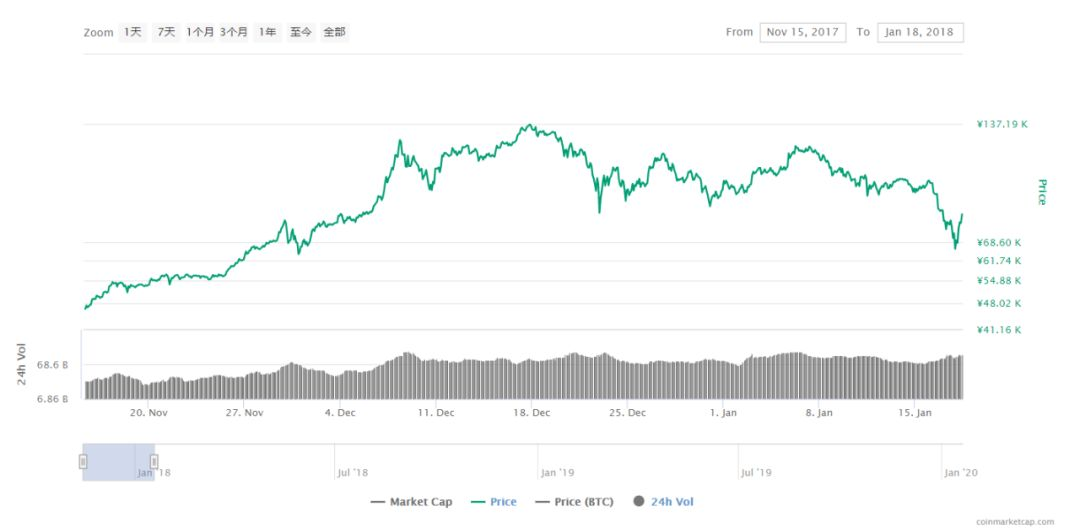1080x528 pixels.
Task: Set zoom to 至今 year-to-date
Action: tap(301, 32)
